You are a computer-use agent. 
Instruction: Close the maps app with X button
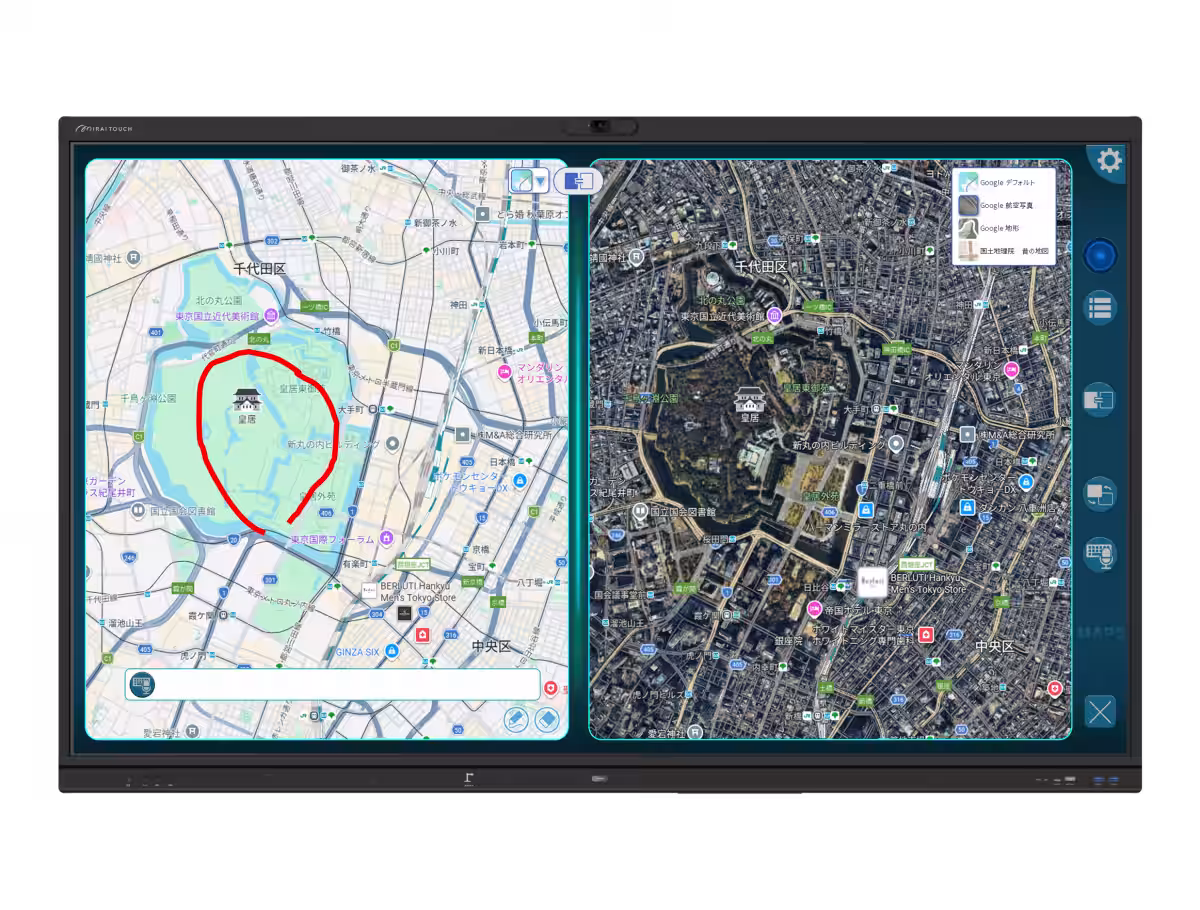coord(1100,712)
